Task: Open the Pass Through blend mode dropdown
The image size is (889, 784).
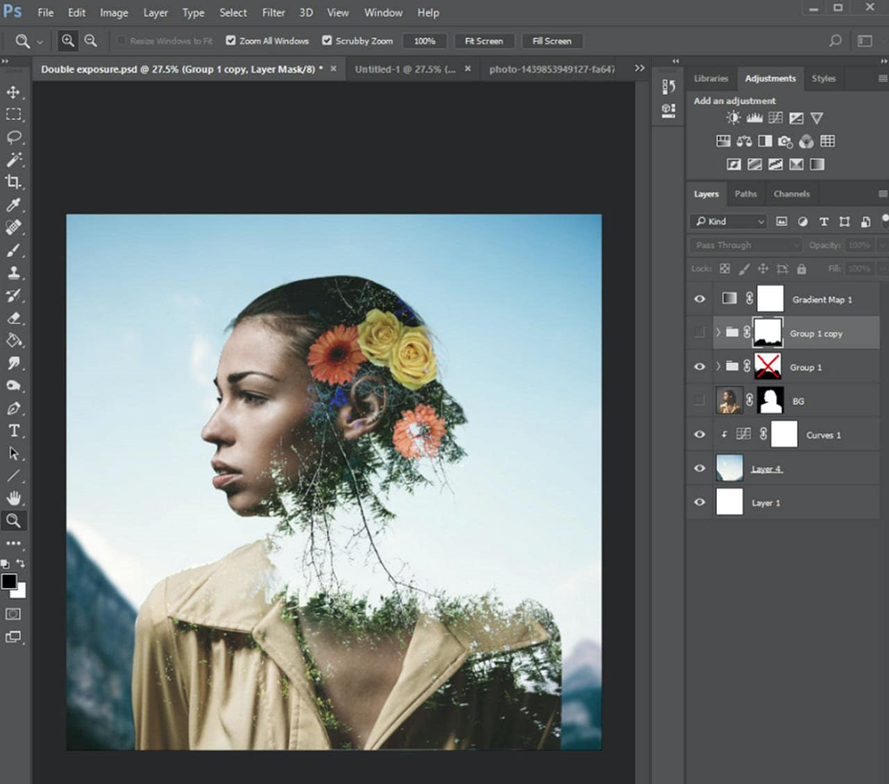Action: tap(748, 245)
